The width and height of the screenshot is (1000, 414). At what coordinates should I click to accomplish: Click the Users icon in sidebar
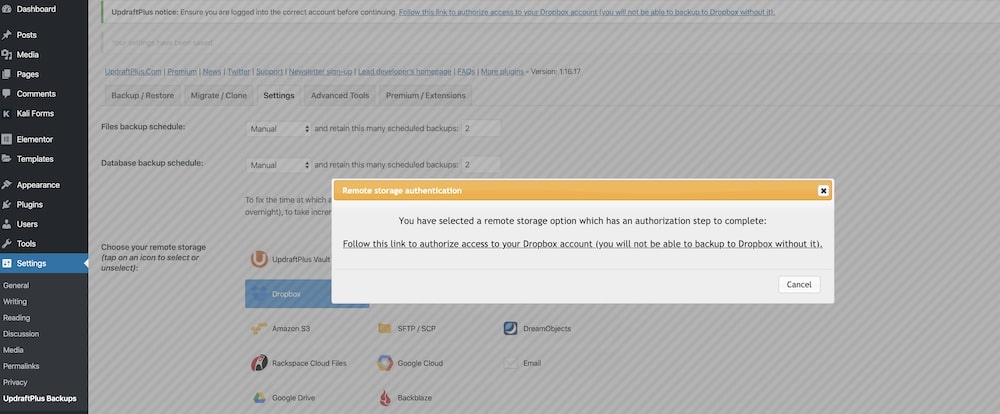pyautogui.click(x=6, y=224)
